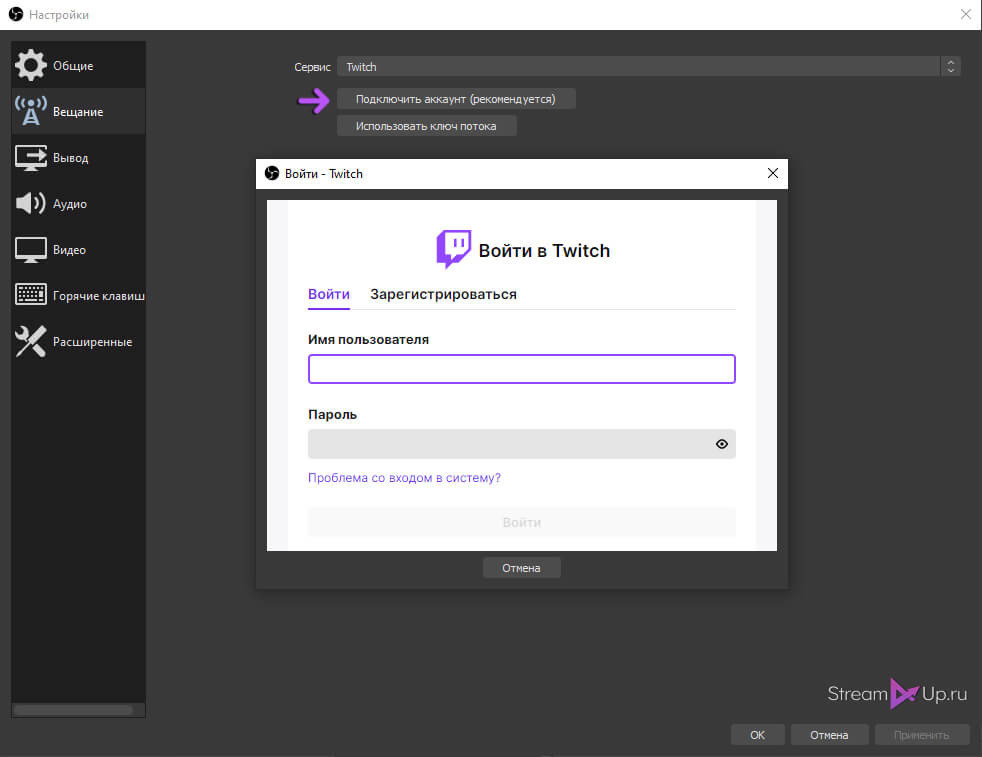
Task: Open the Аудио speaker icon
Action: pyautogui.click(x=31, y=203)
